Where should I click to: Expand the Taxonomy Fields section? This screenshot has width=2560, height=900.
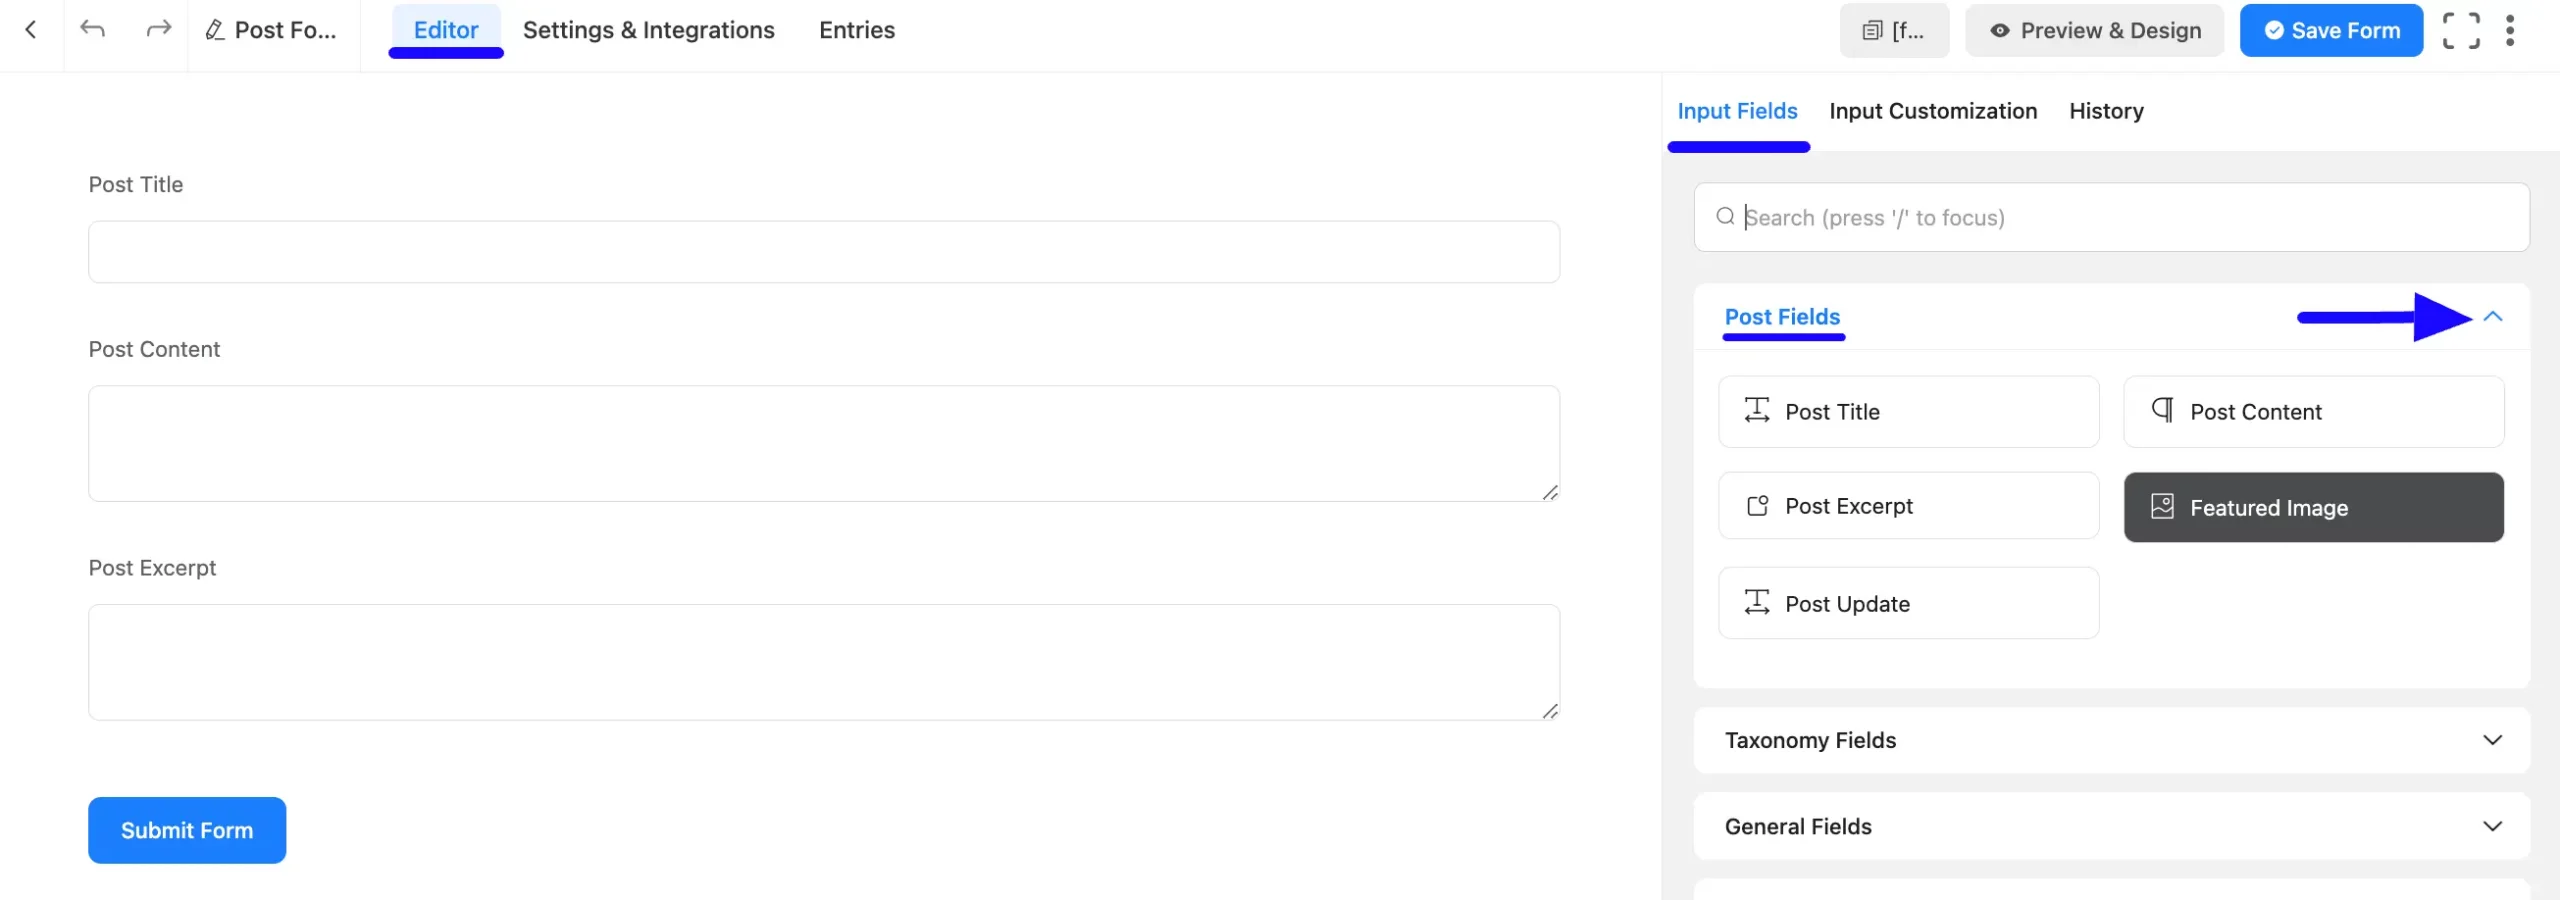click(x=2111, y=740)
